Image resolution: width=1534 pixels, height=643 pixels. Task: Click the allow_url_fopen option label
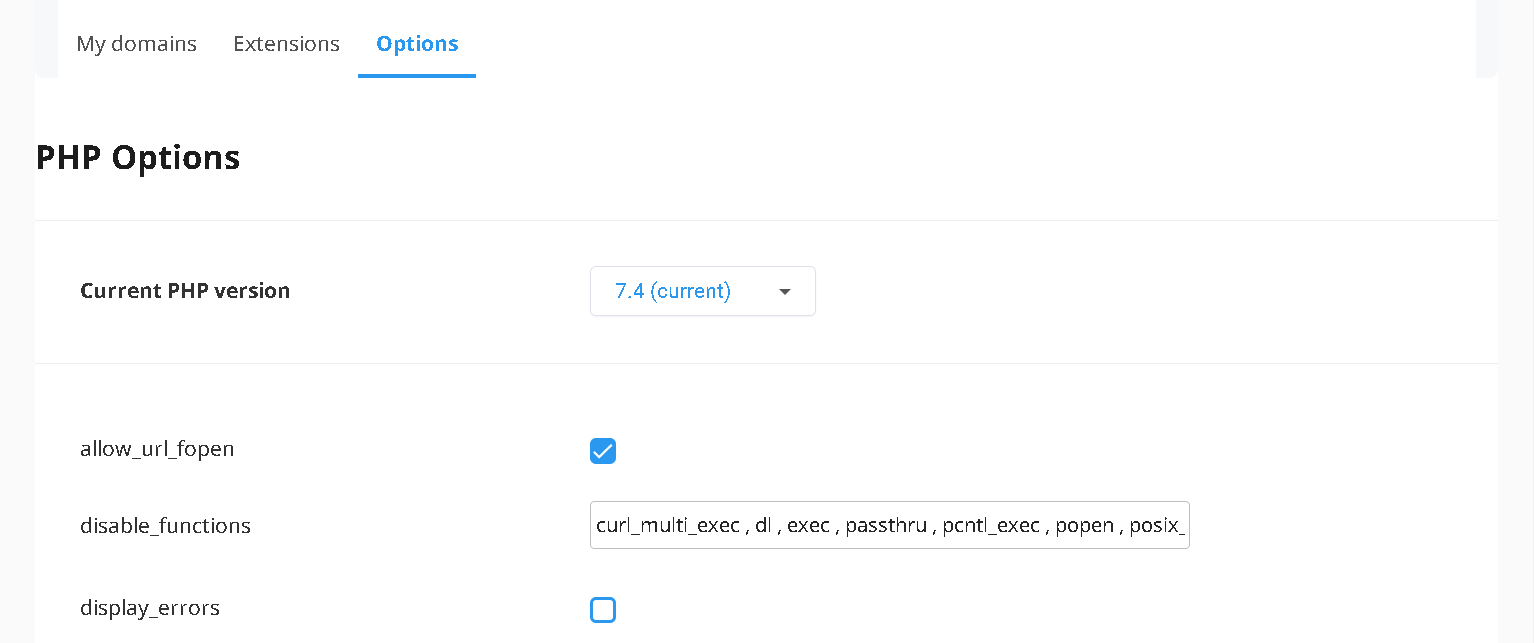pyautogui.click(x=157, y=449)
